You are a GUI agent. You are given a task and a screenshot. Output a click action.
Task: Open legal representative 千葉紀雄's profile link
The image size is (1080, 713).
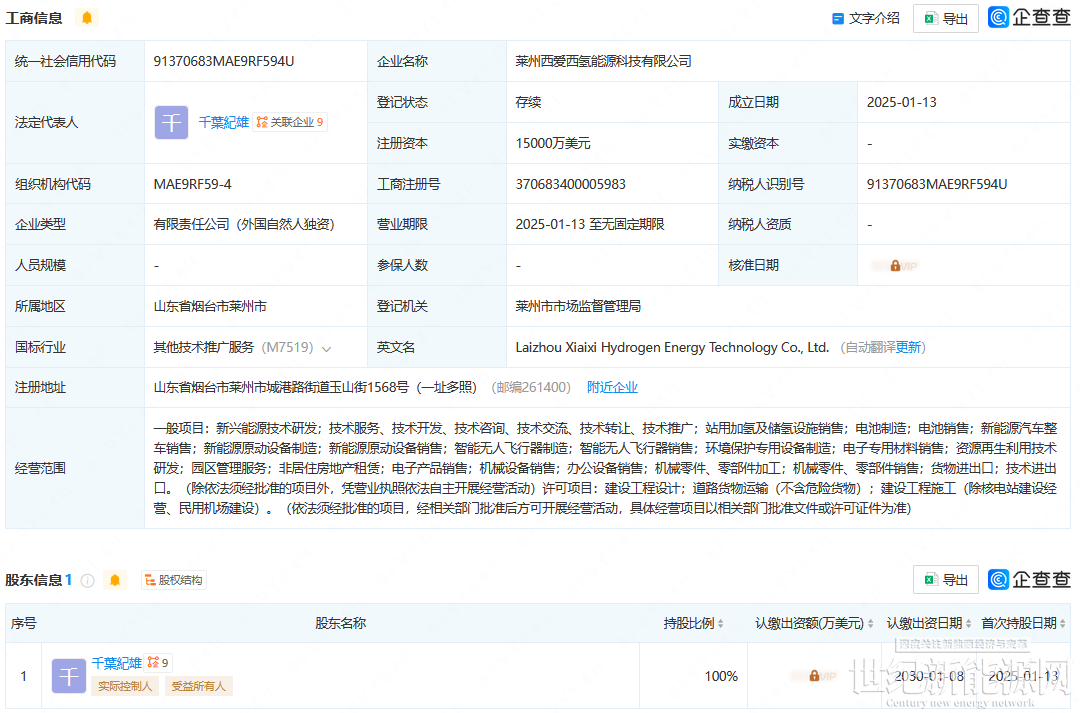tap(223, 122)
